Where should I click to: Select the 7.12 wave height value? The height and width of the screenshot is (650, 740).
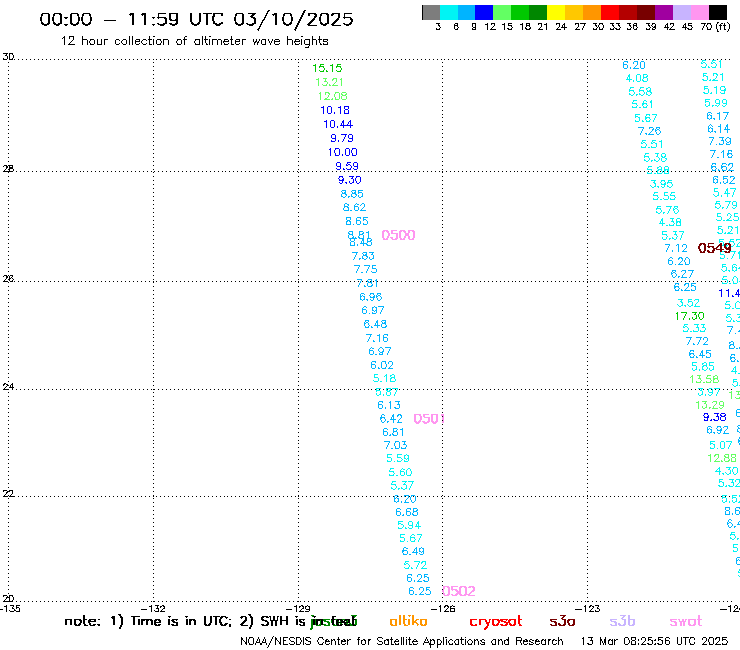[x=676, y=248]
